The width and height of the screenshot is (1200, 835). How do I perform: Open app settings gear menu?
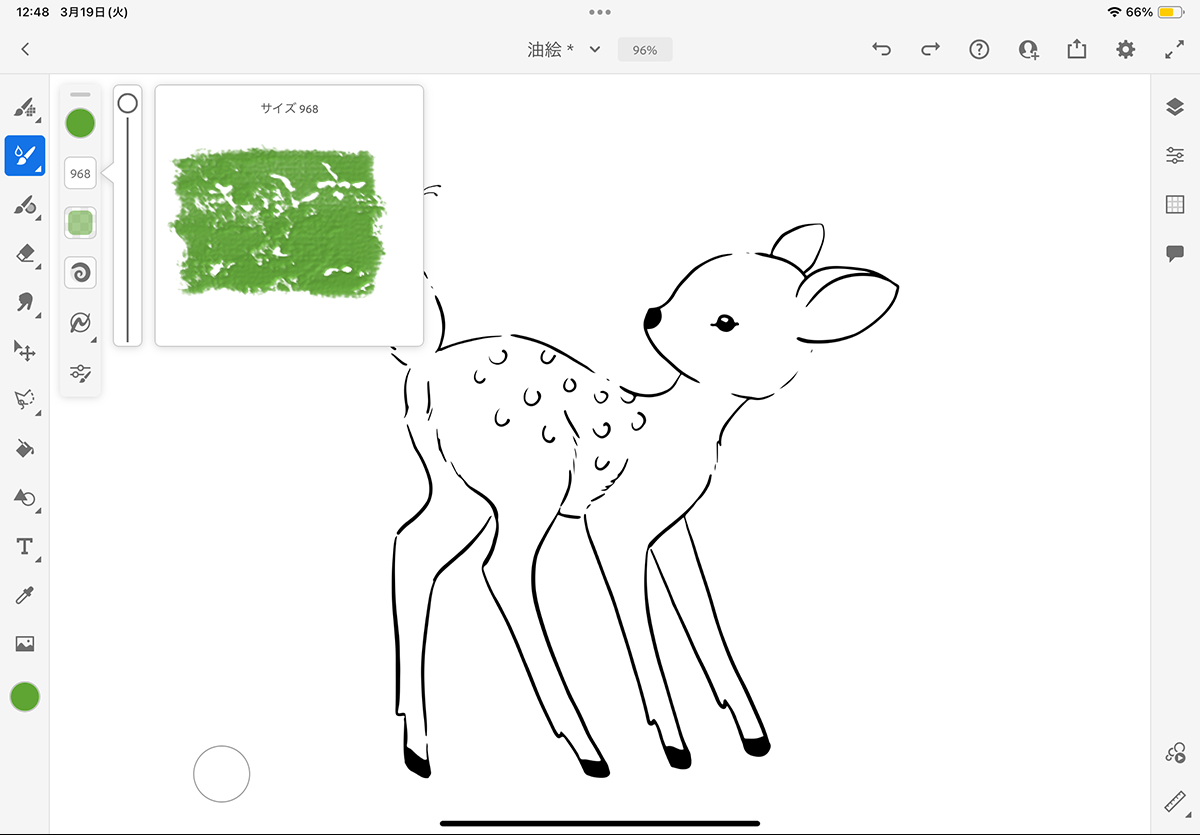point(1126,49)
